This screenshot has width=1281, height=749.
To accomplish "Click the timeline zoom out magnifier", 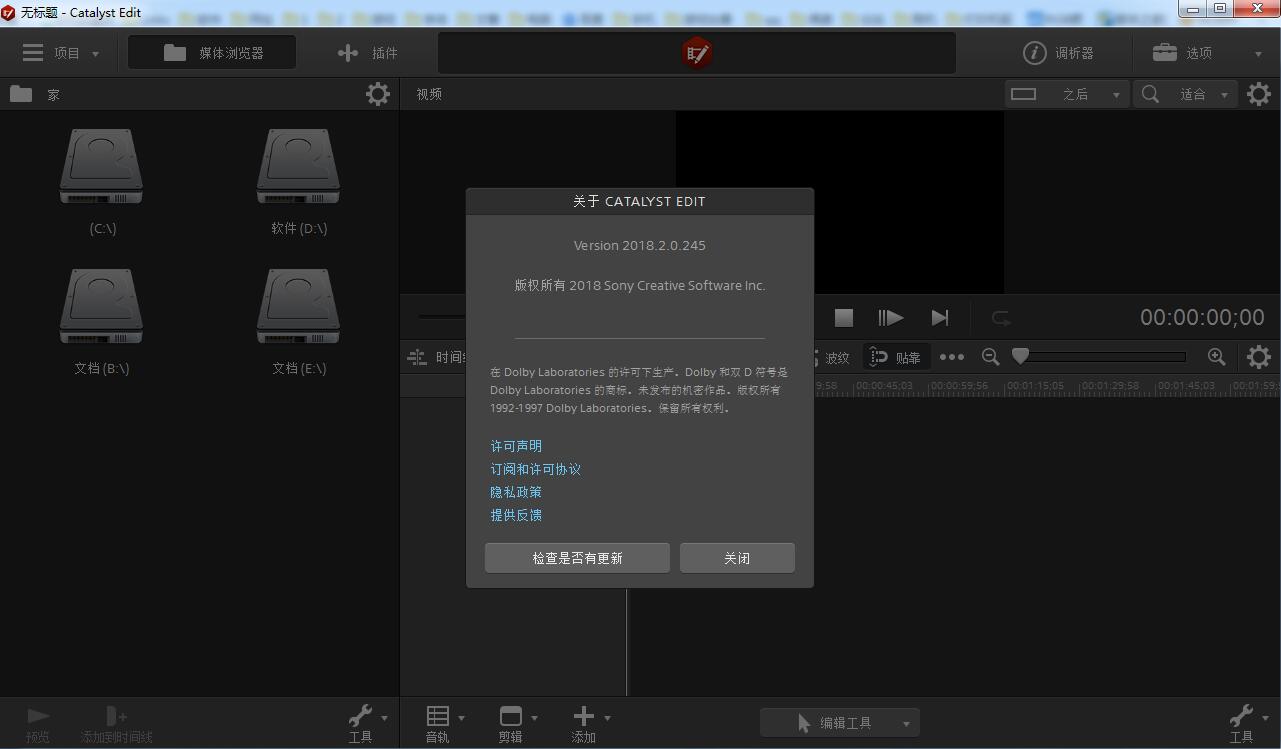I will click(990, 357).
